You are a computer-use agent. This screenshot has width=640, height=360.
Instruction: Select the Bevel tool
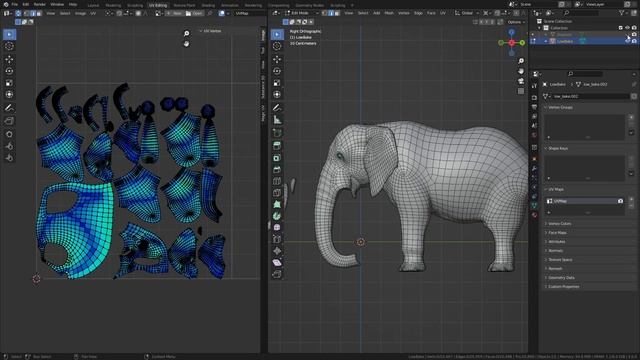coord(277,169)
